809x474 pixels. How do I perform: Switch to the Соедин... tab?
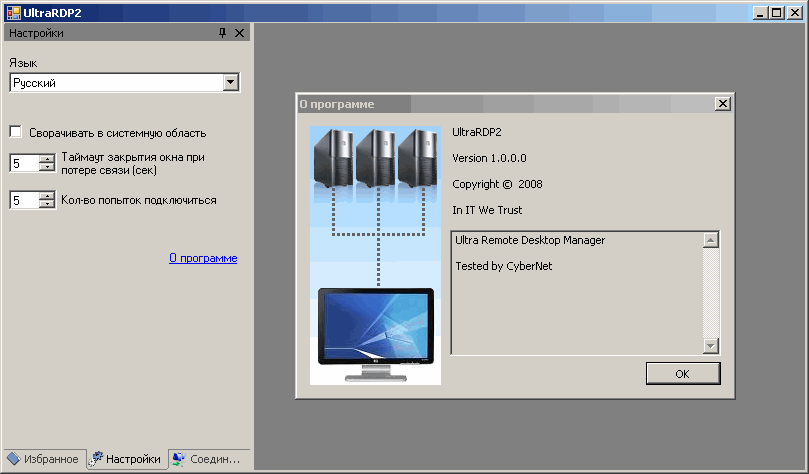209,459
